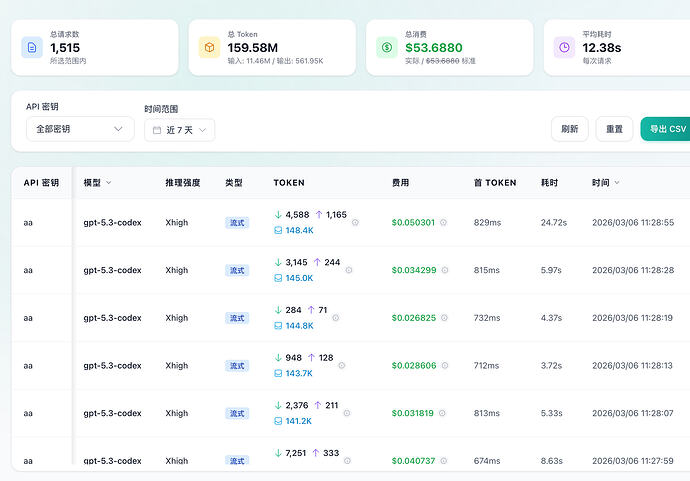Click info icon beside $0.026825 cost
The width and height of the screenshot is (690, 481).
click(444, 318)
